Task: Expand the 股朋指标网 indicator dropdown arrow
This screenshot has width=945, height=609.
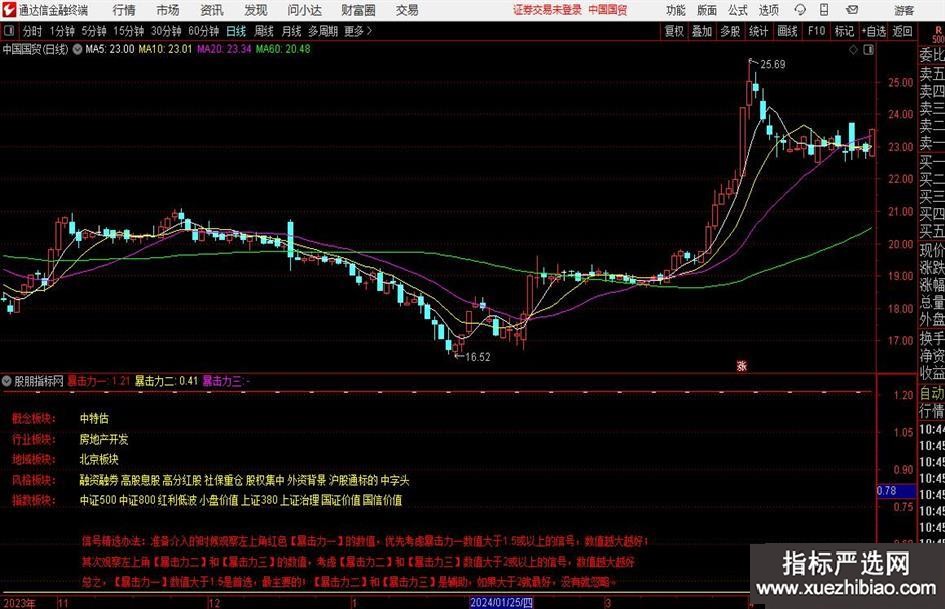Action: pyautogui.click(x=7, y=381)
